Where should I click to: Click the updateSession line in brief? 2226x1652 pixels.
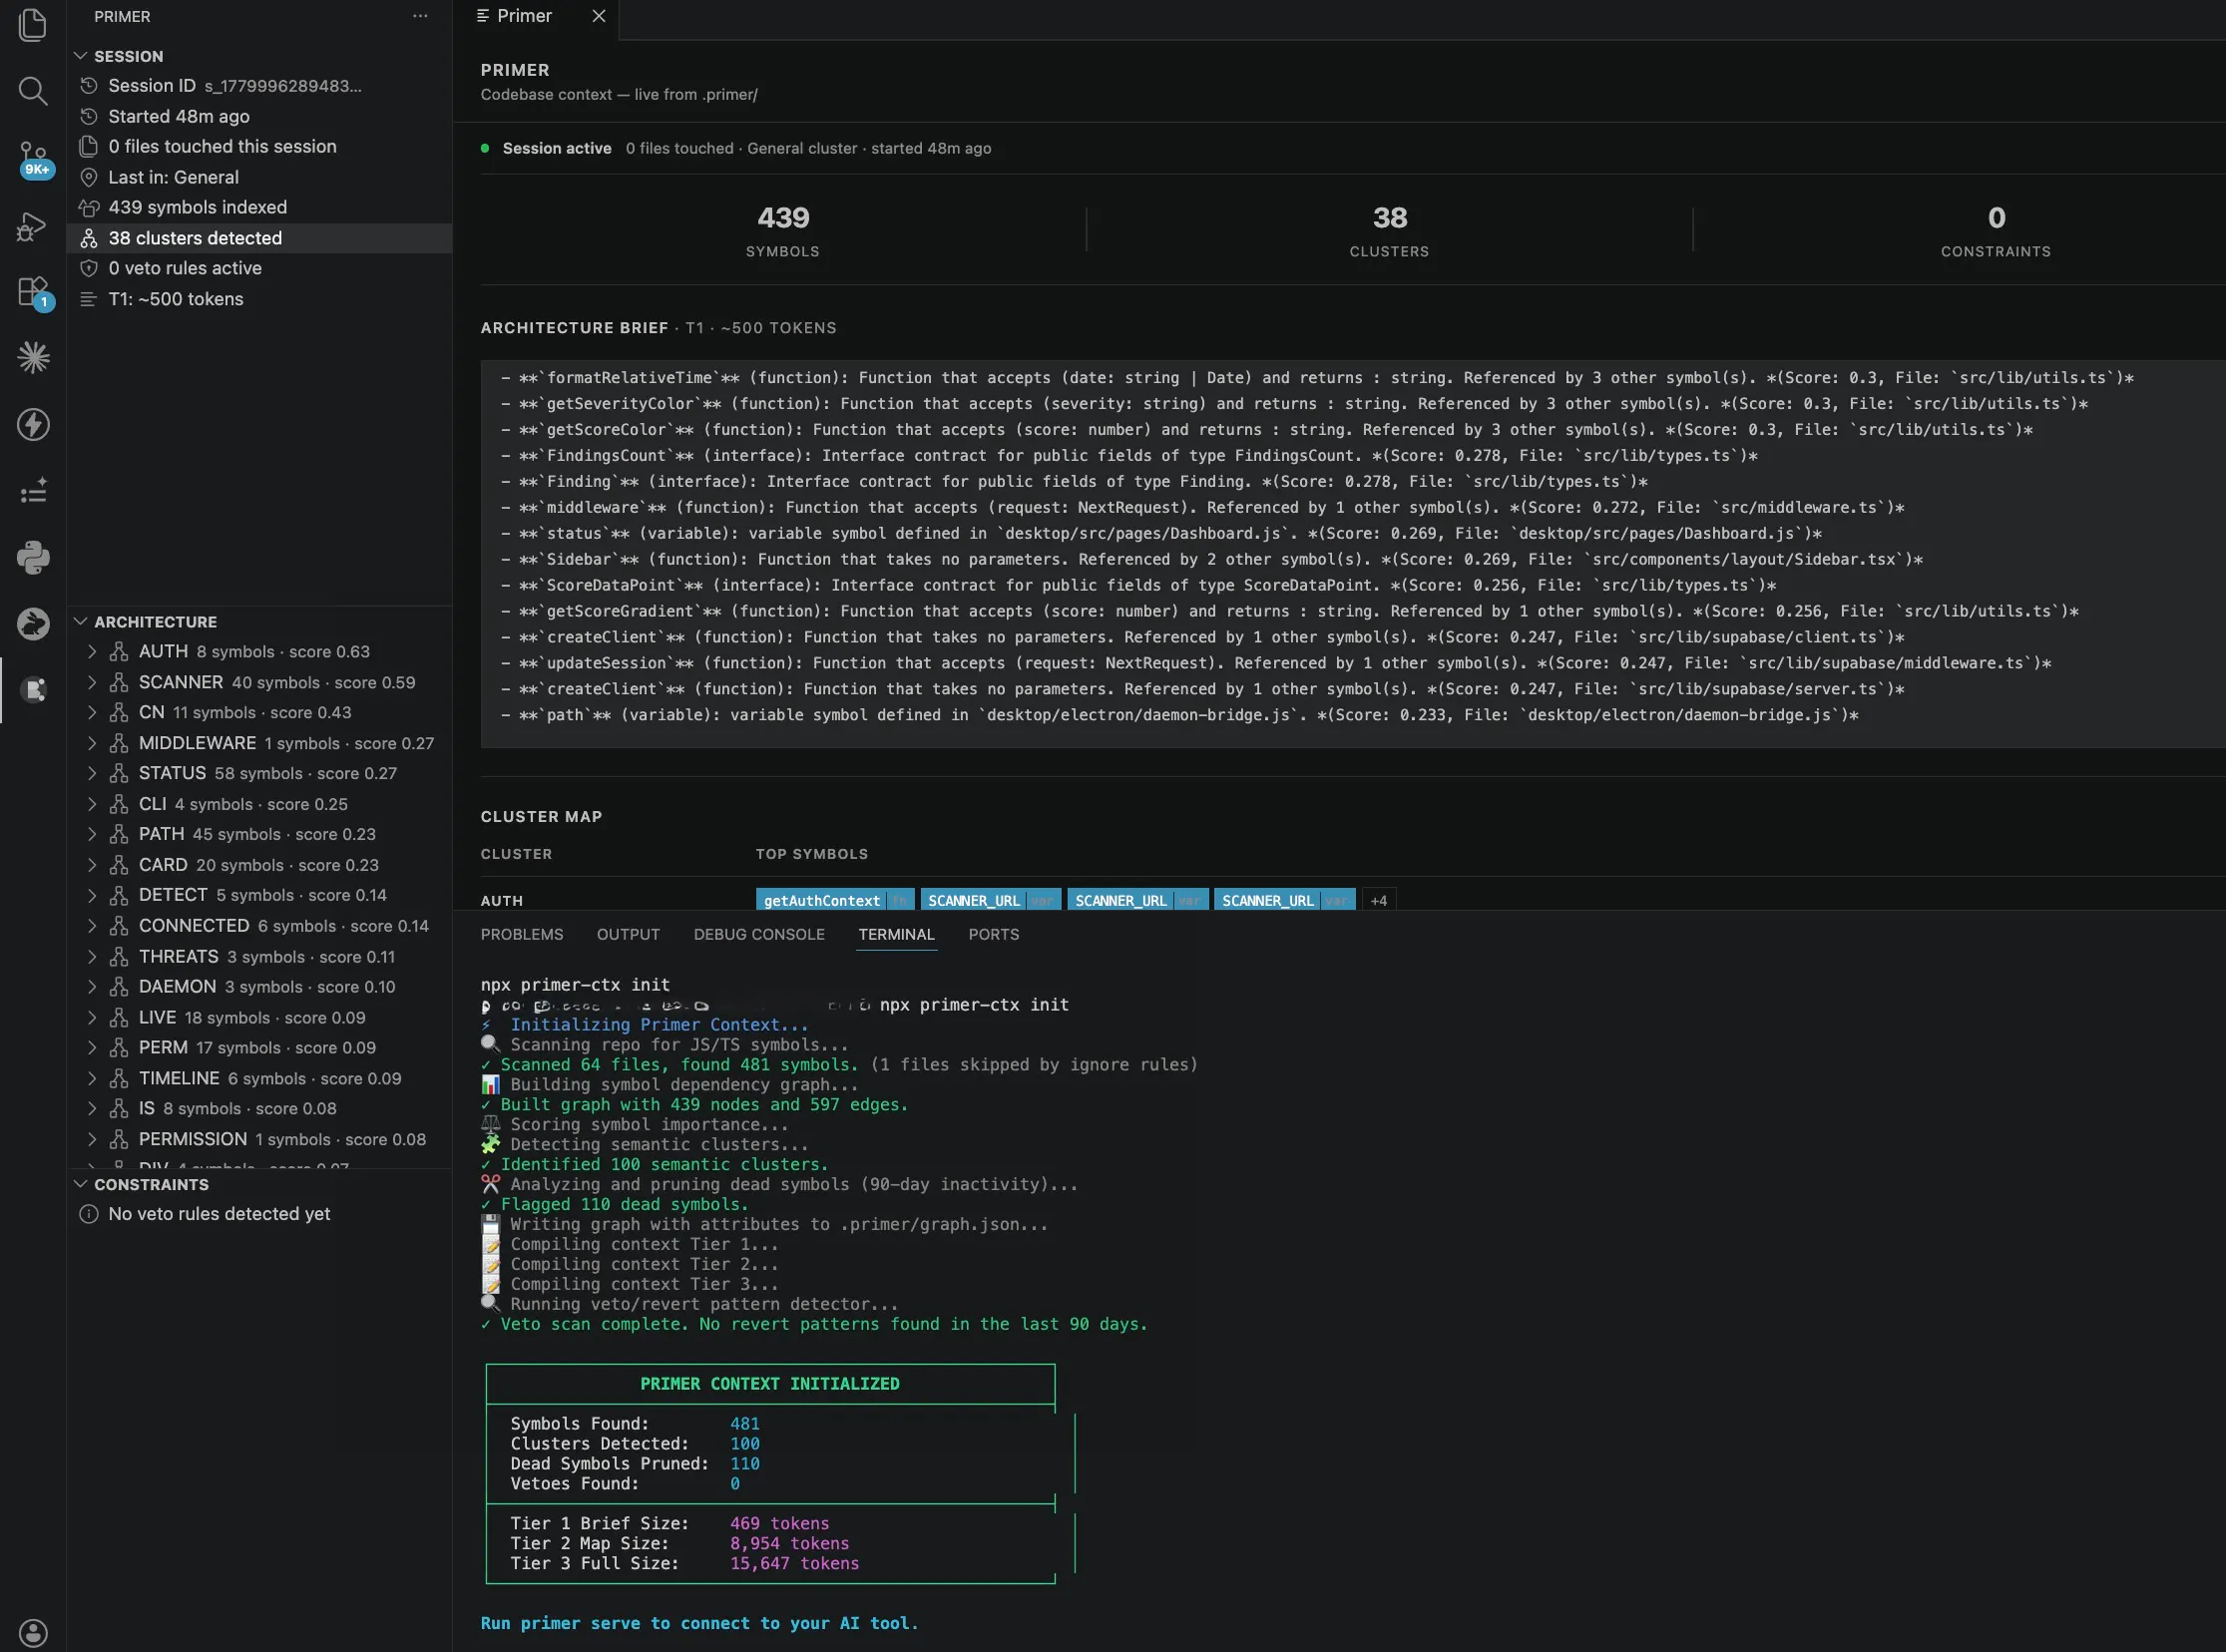(1276, 663)
